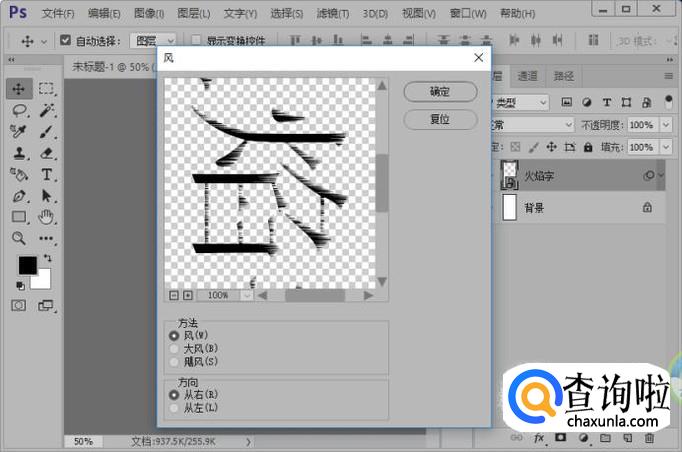This screenshot has height=452, width=682.
Task: Click the Lasso tool
Action: [x=19, y=110]
